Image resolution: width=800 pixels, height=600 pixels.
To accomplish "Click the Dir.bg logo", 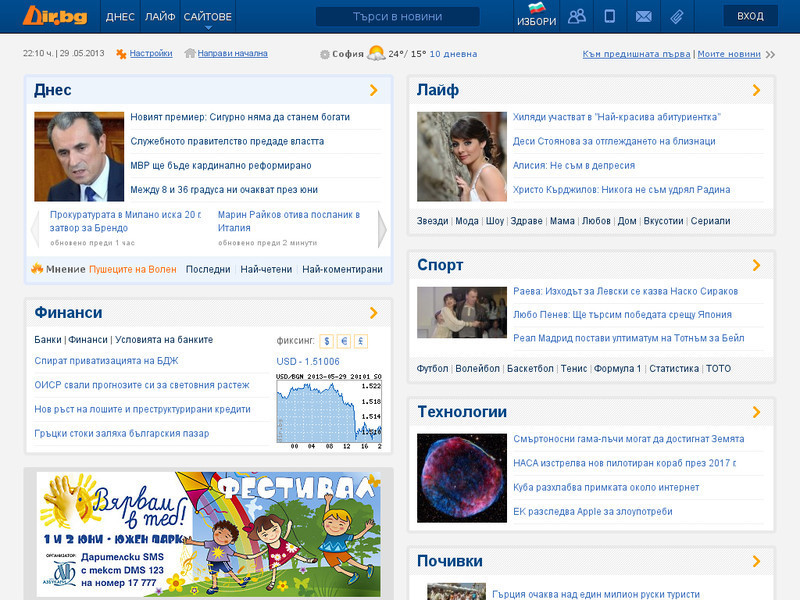I will 55,16.
